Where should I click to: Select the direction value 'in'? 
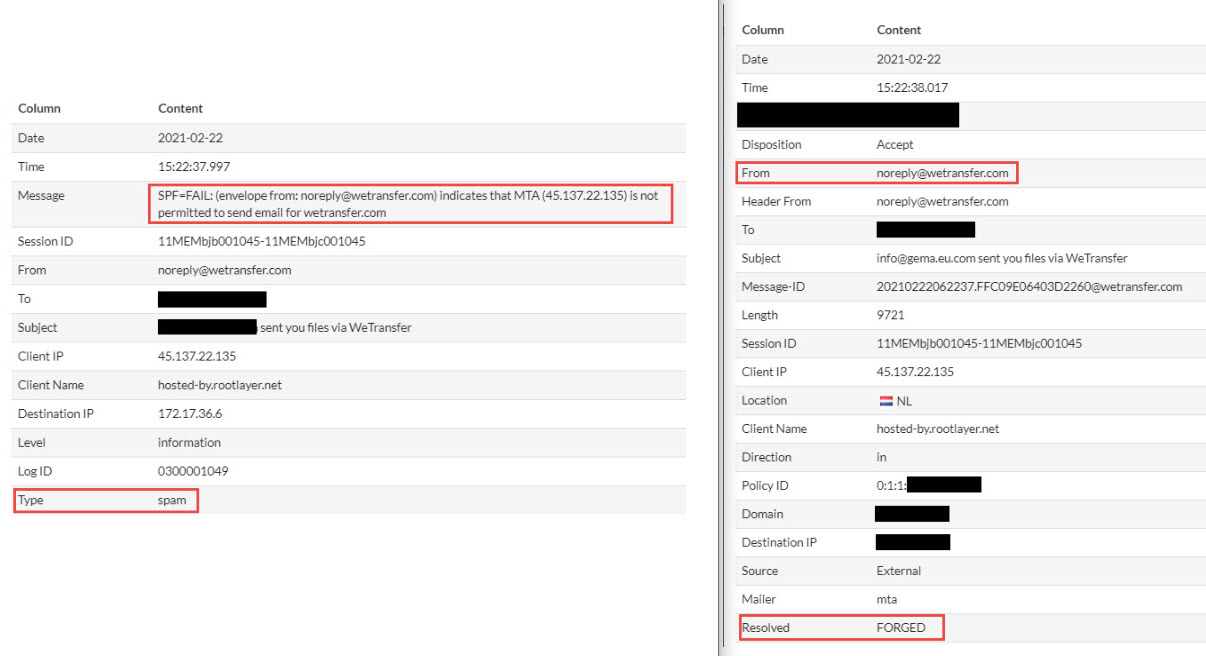click(881, 457)
